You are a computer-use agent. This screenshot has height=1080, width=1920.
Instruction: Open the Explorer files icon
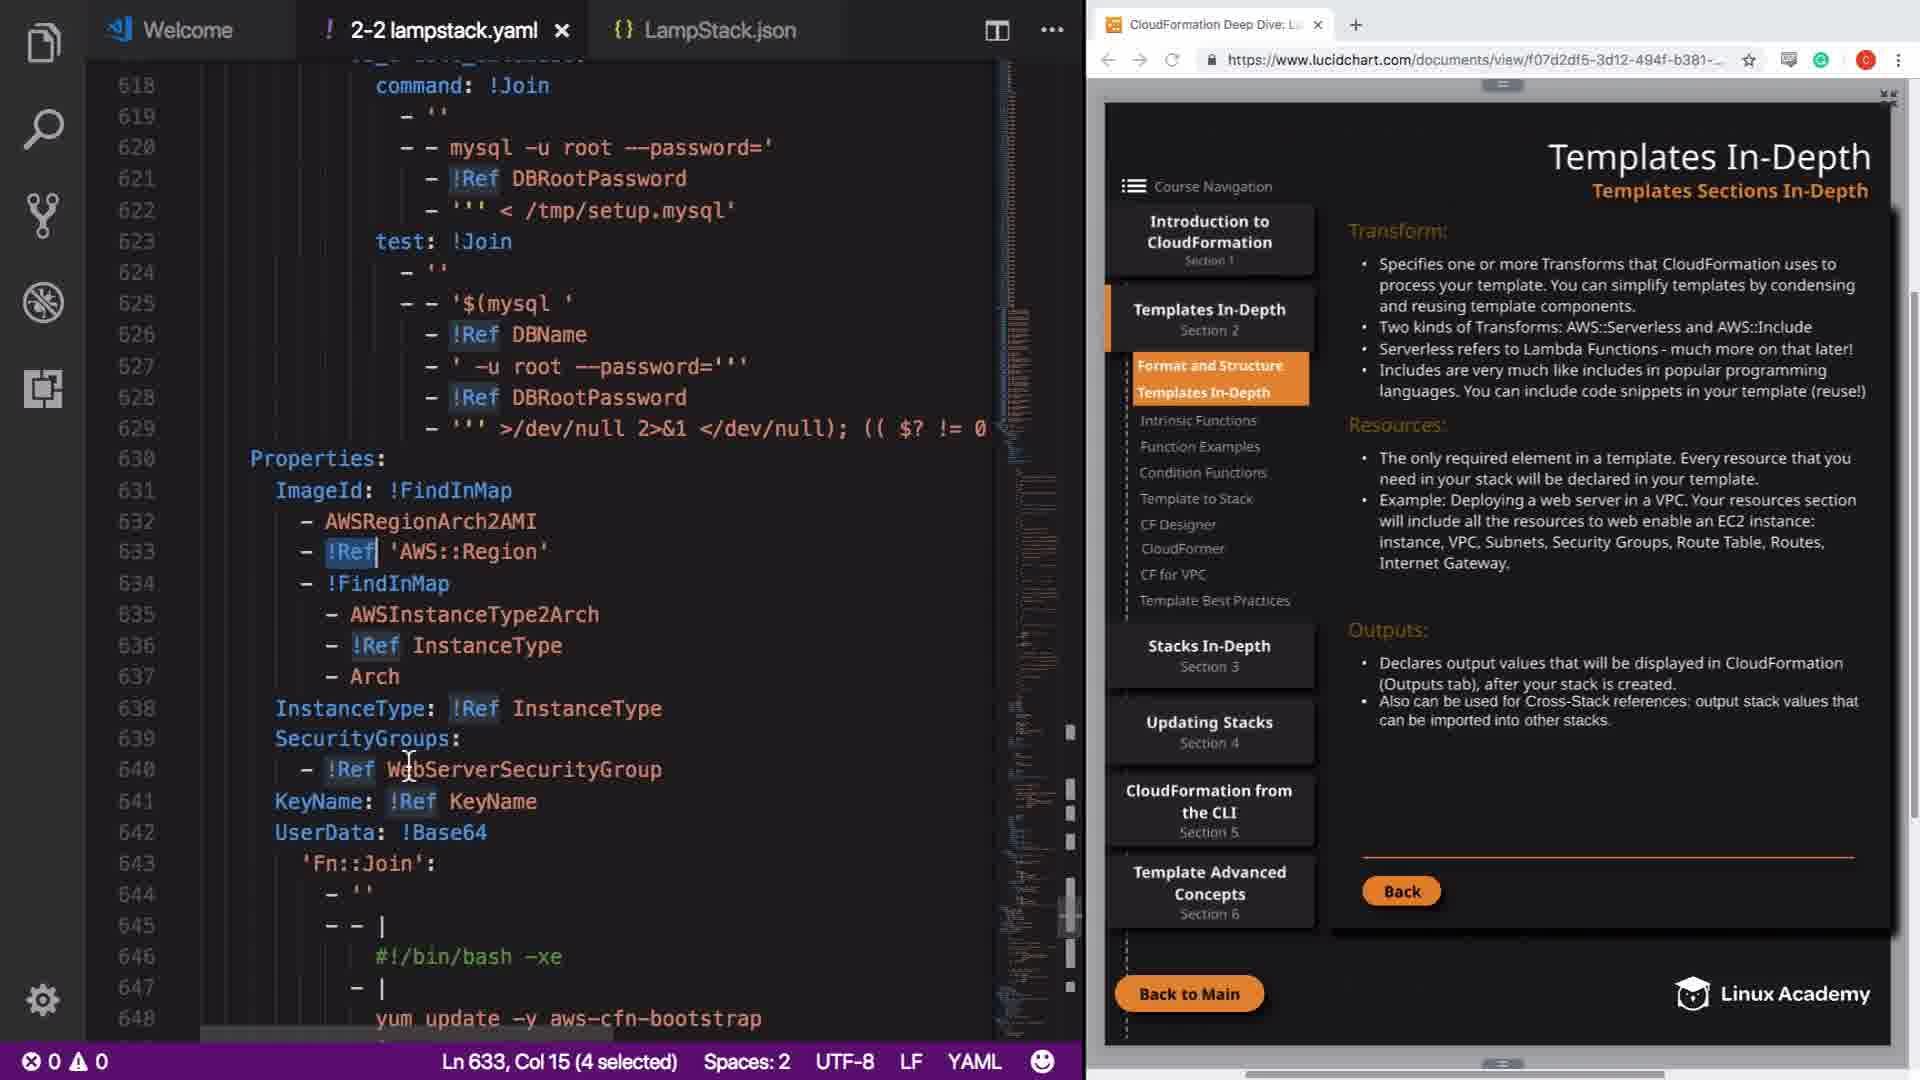43,43
